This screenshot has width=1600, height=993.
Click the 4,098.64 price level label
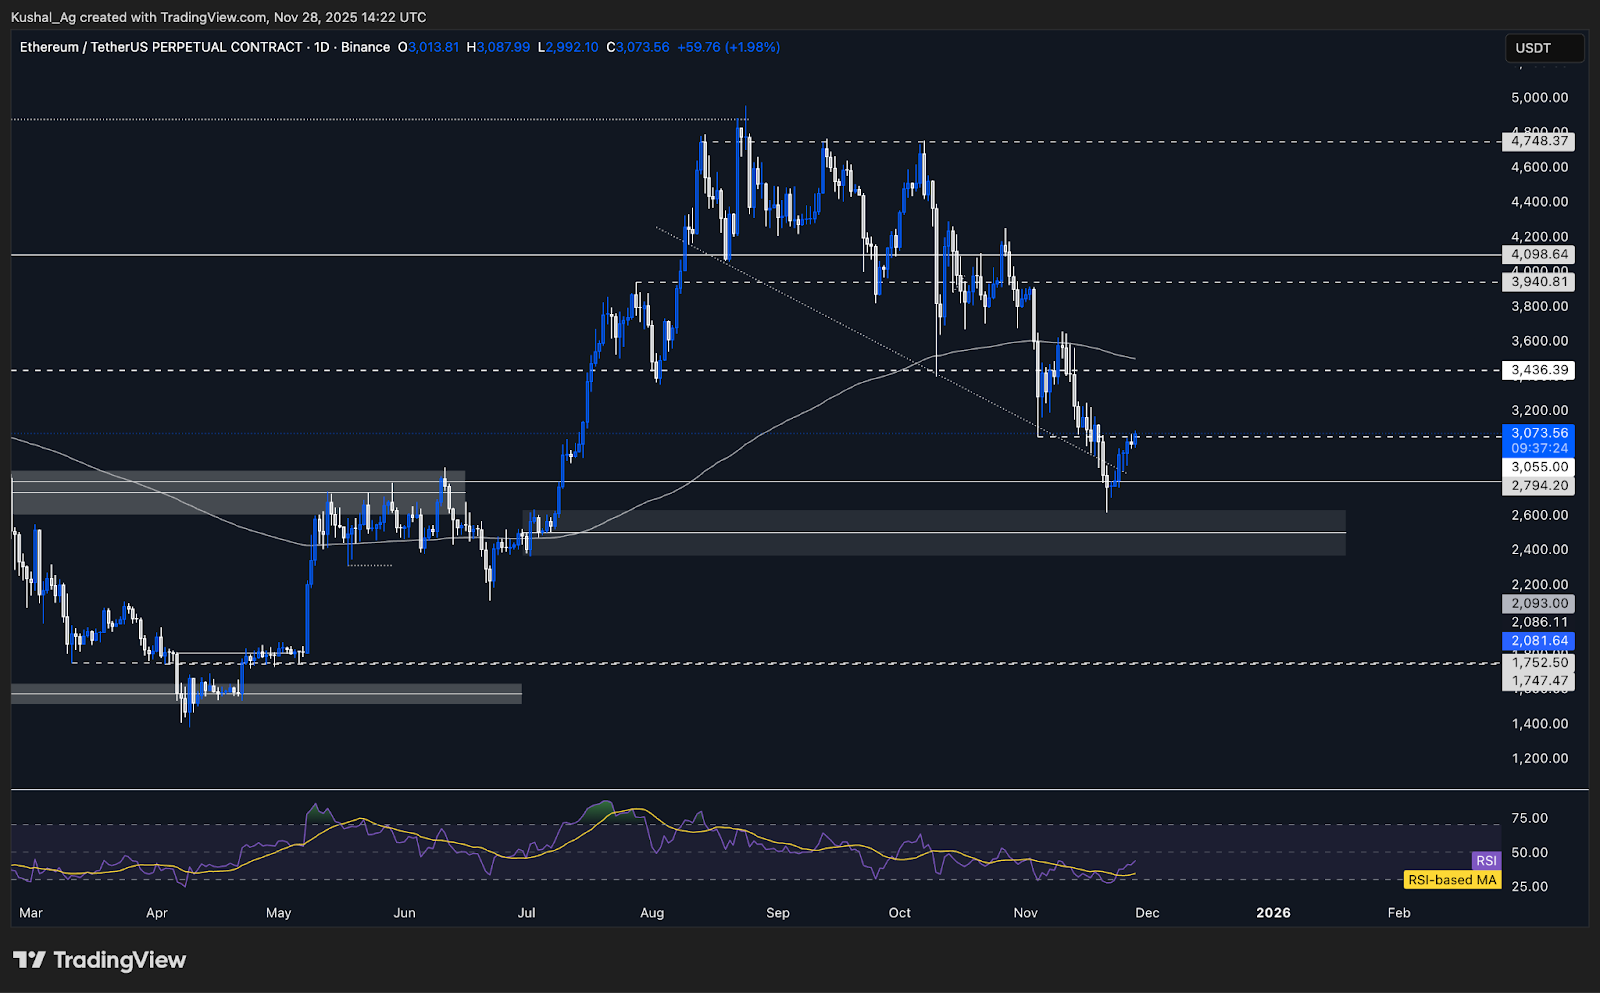[1538, 255]
